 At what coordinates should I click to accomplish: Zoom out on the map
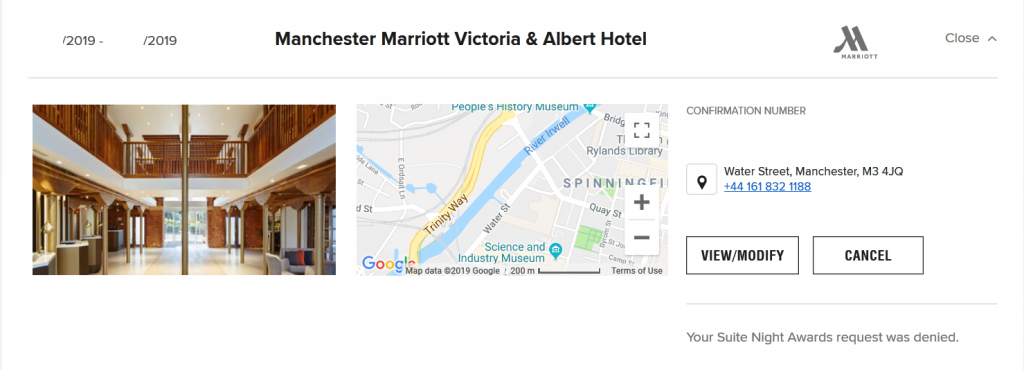642,237
